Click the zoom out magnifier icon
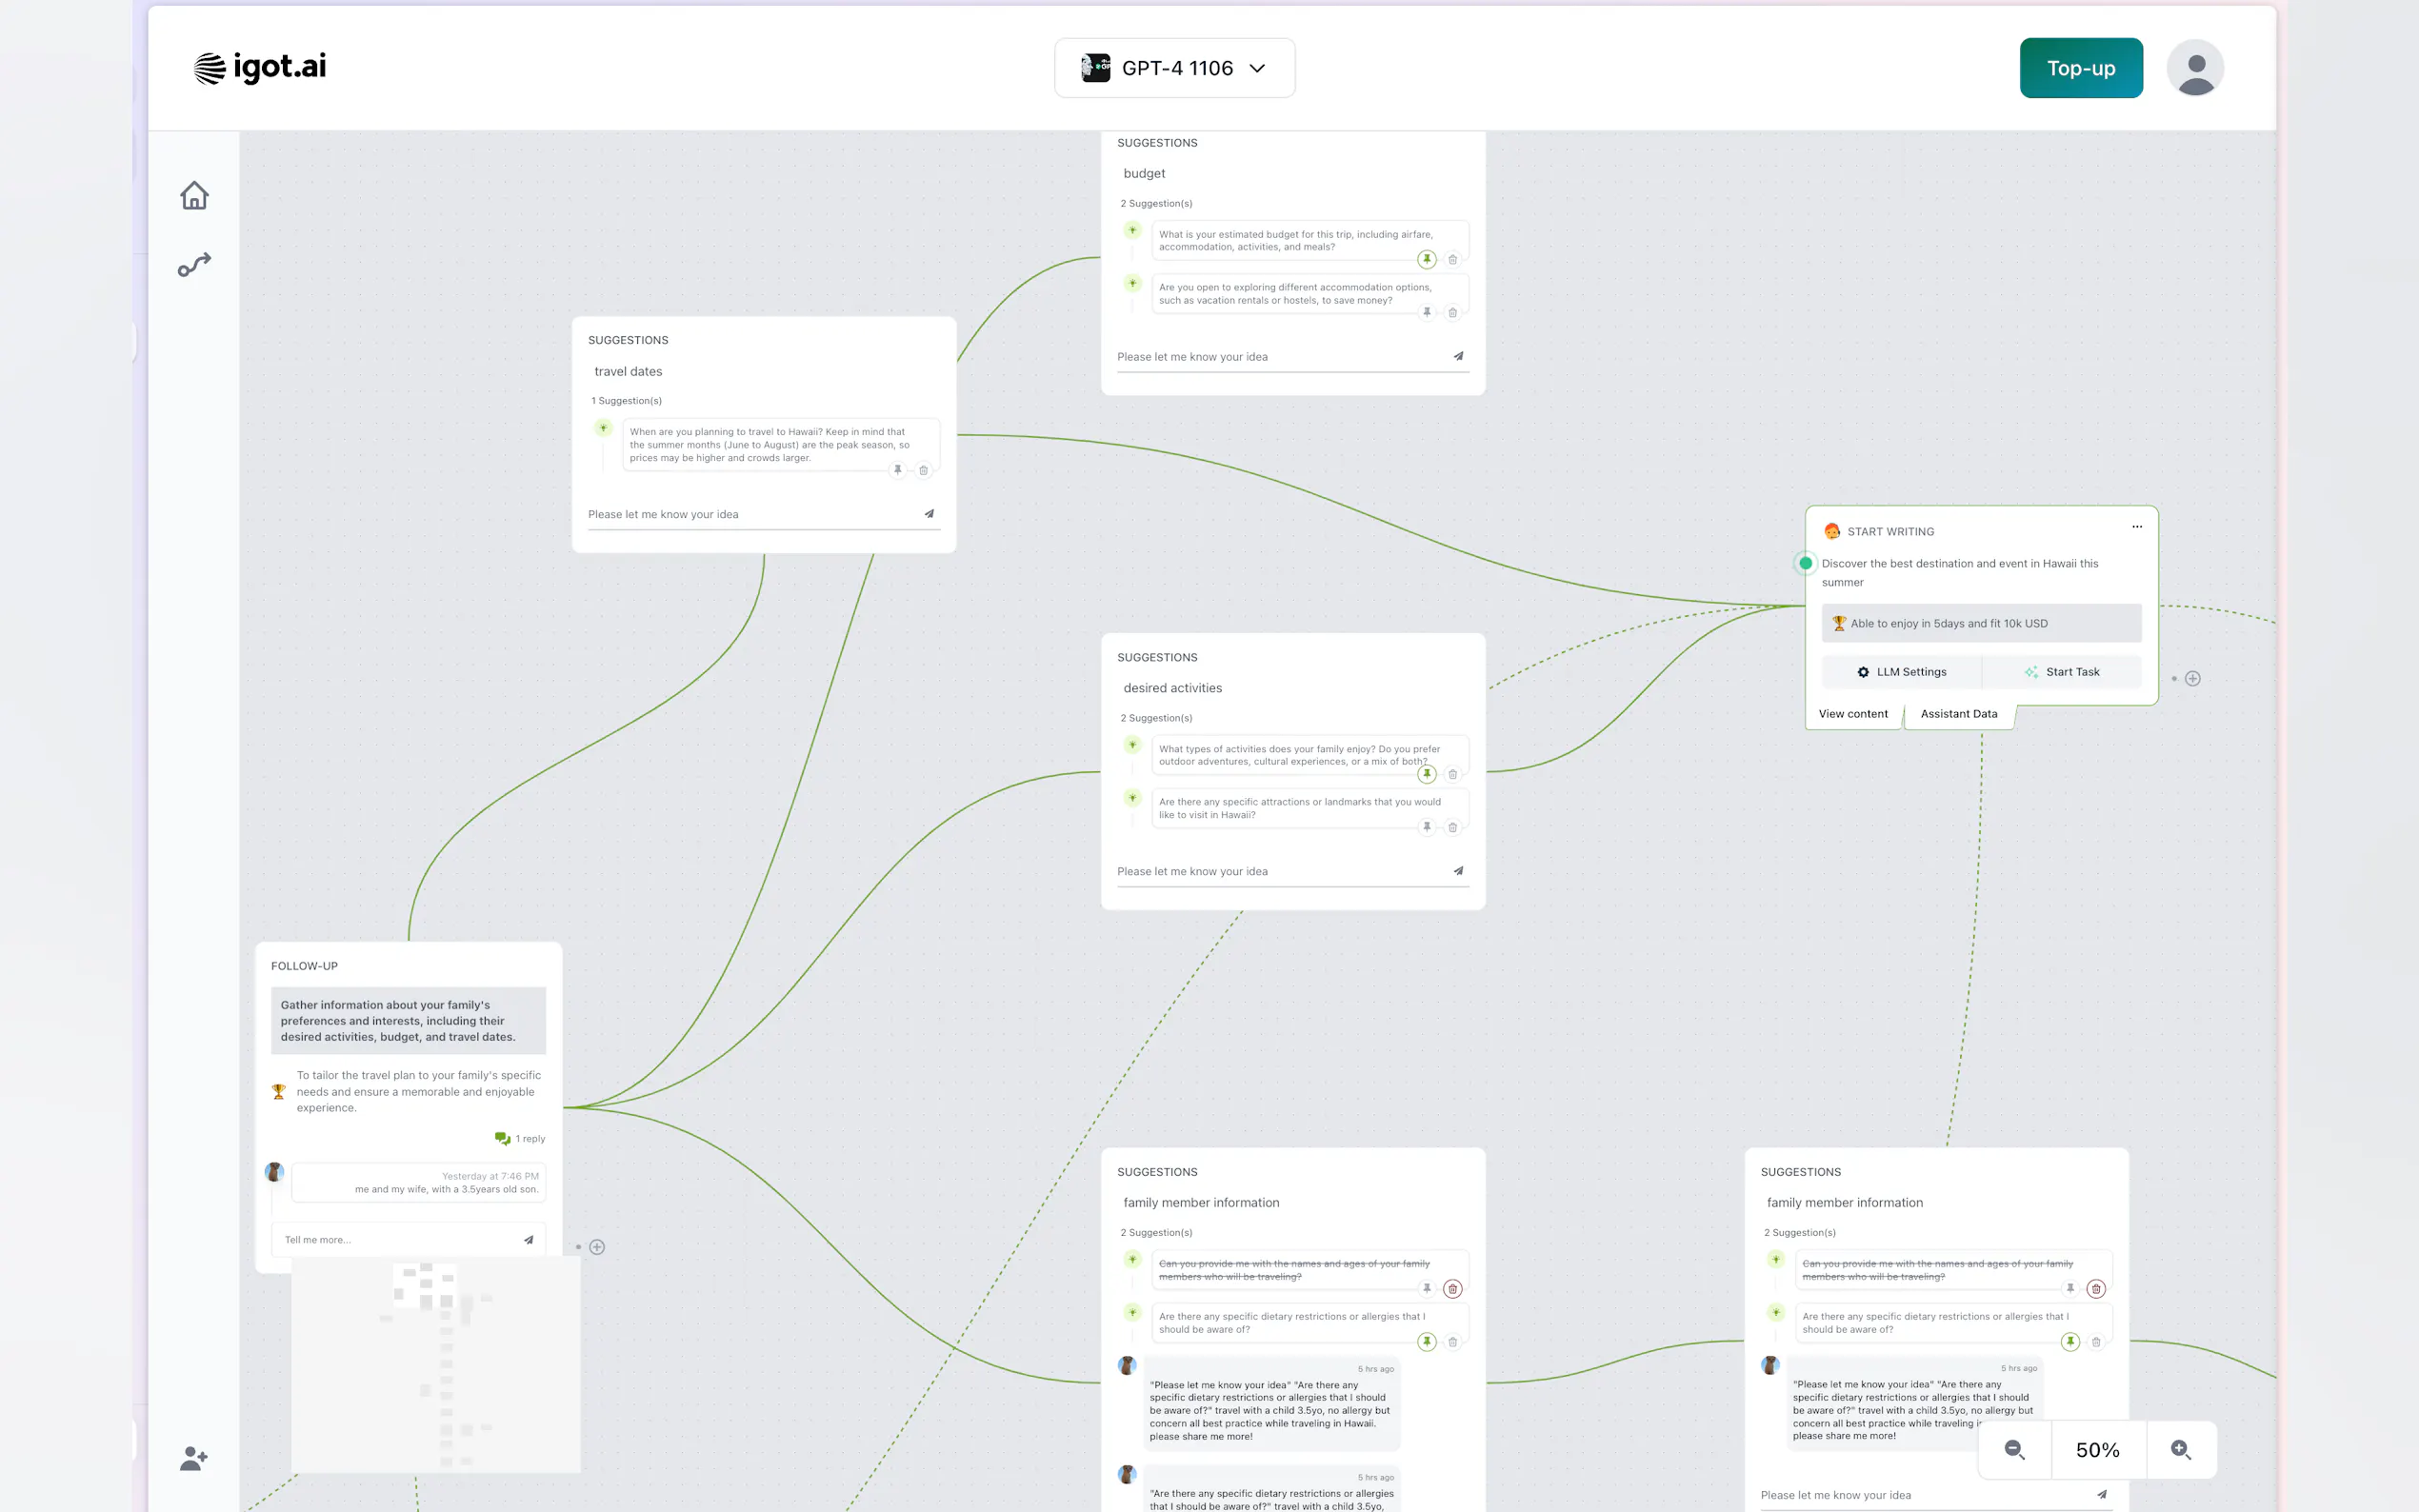Image resolution: width=2419 pixels, height=1512 pixels. (x=2014, y=1450)
